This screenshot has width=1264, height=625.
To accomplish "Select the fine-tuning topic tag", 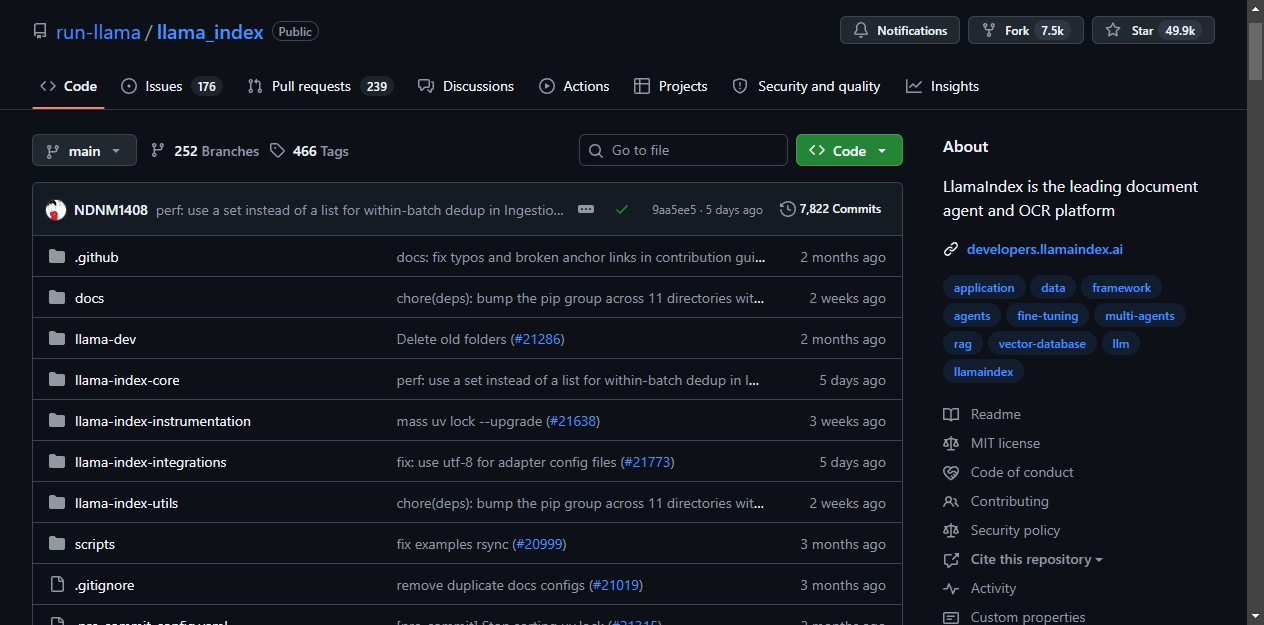I will click(x=1047, y=315).
